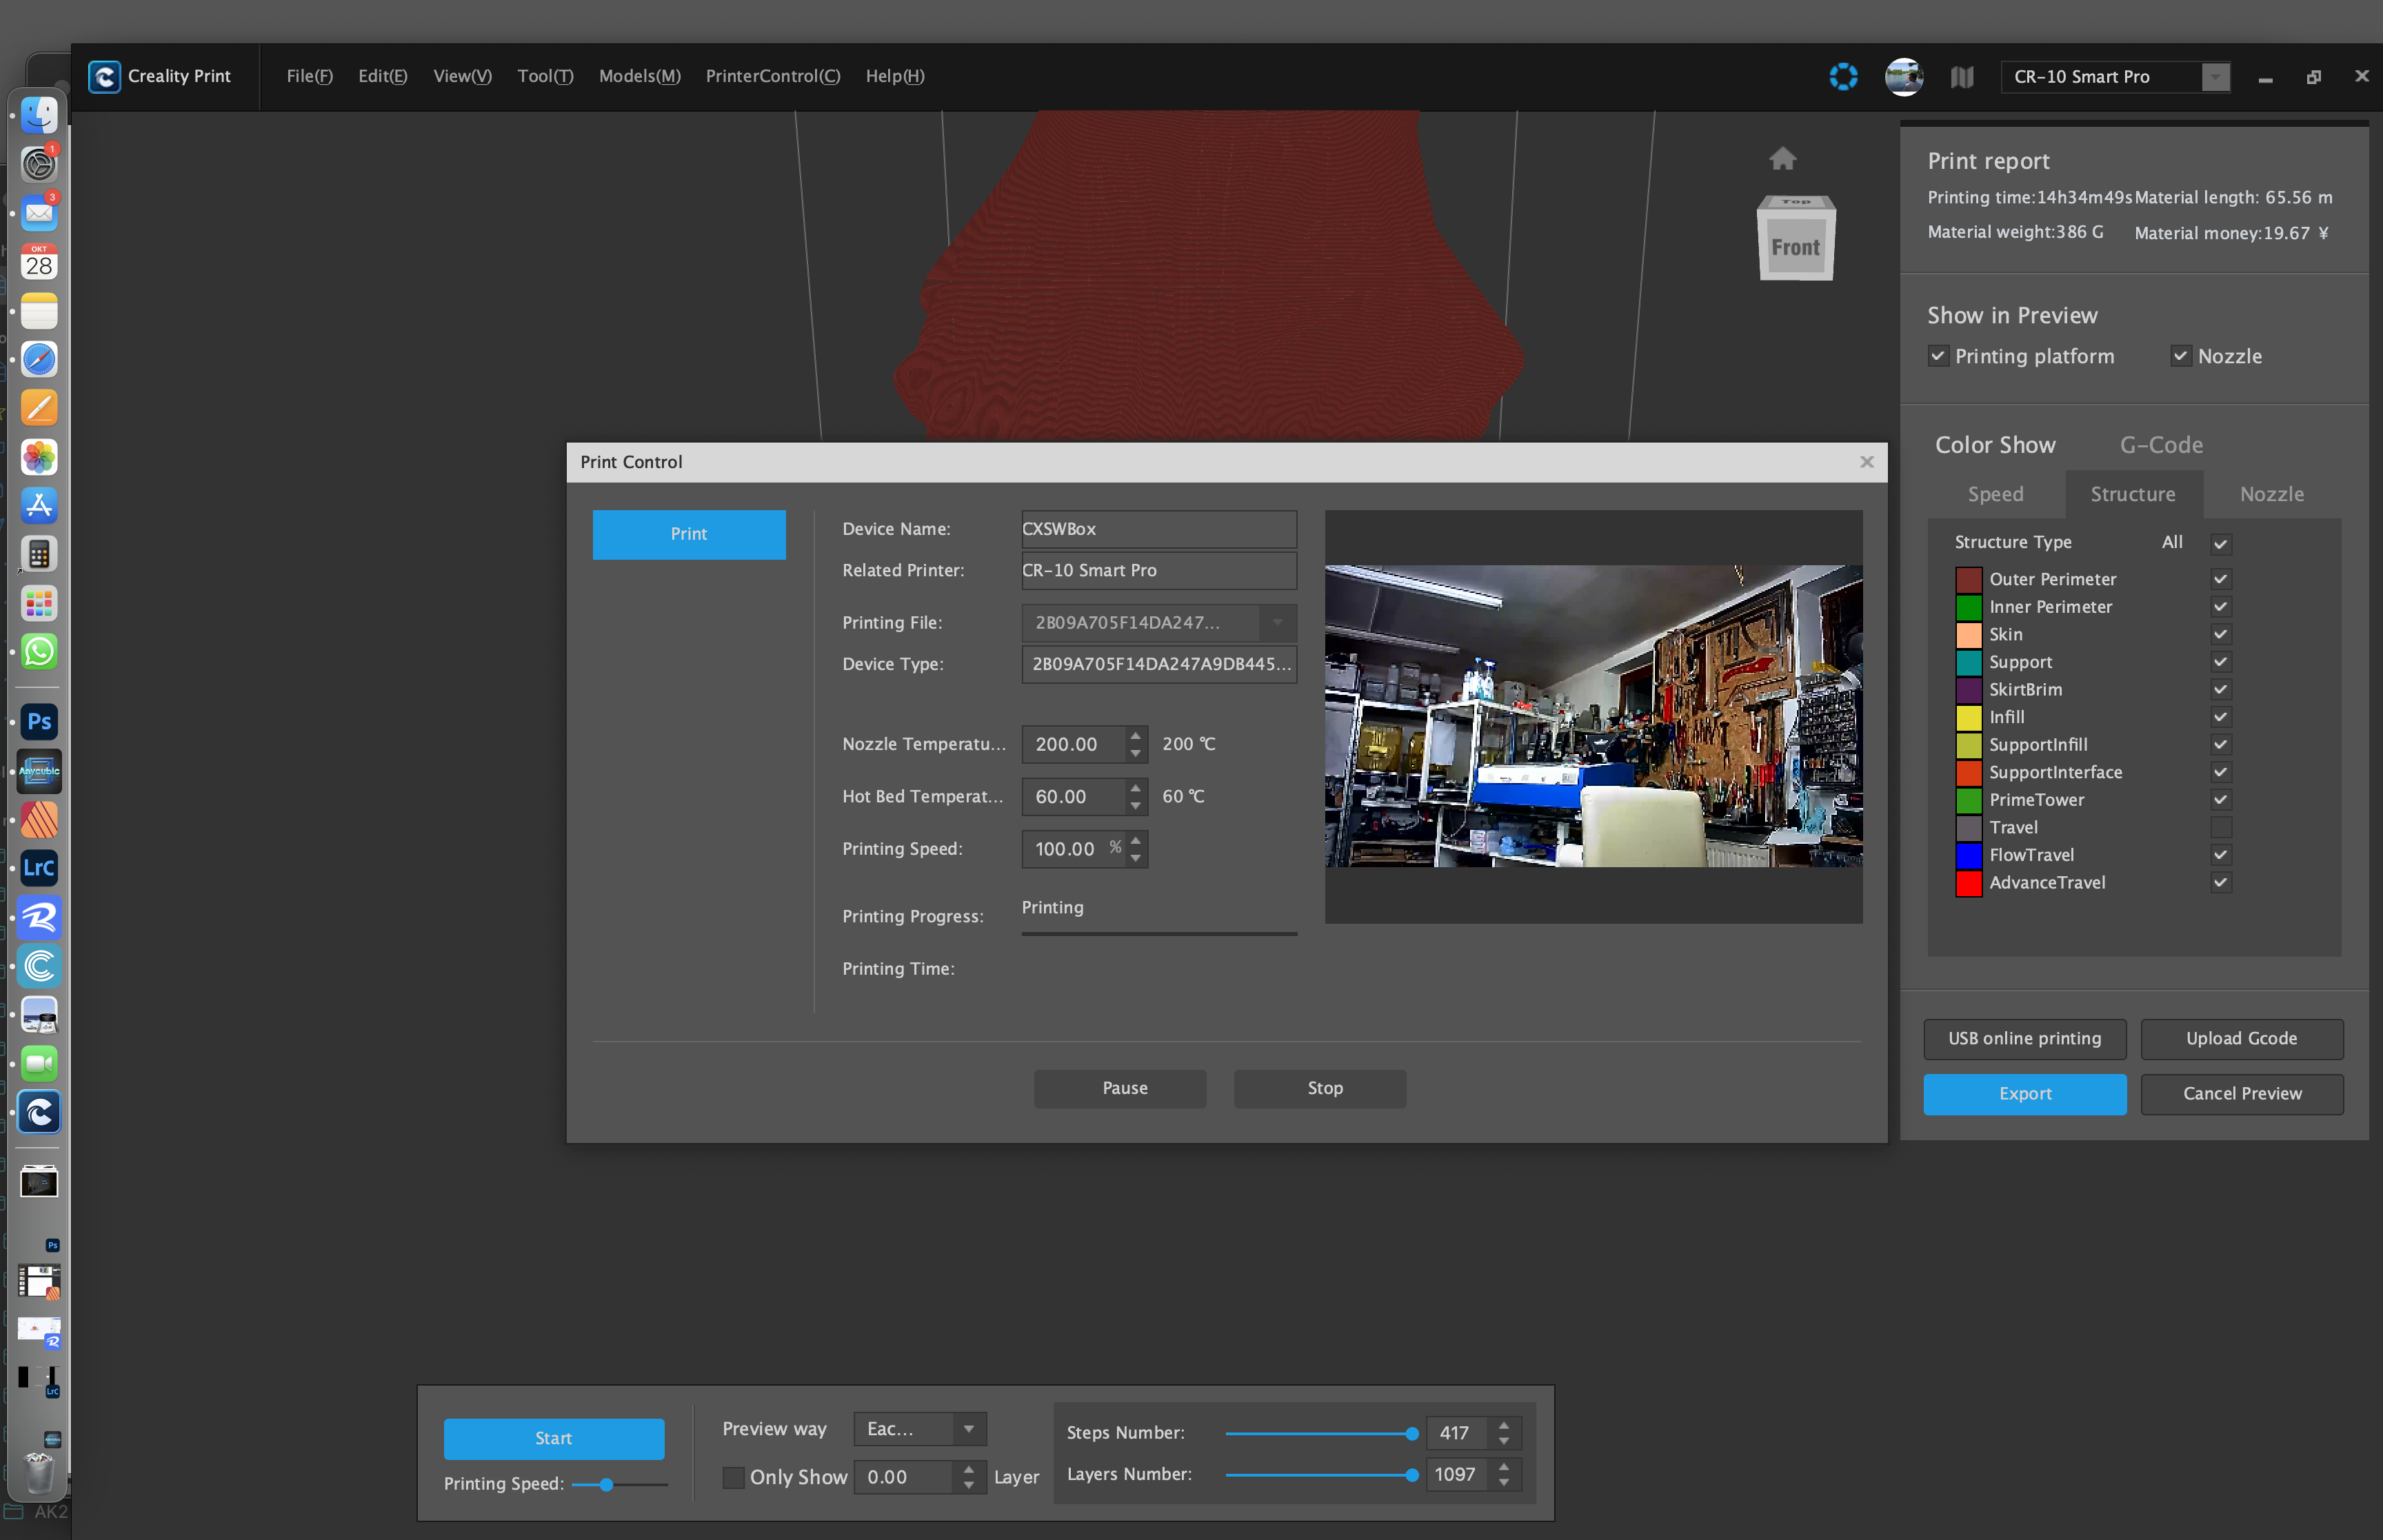This screenshot has height=1540, width=2383.
Task: Launch Lightroom Classic from the dock
Action: (39, 868)
